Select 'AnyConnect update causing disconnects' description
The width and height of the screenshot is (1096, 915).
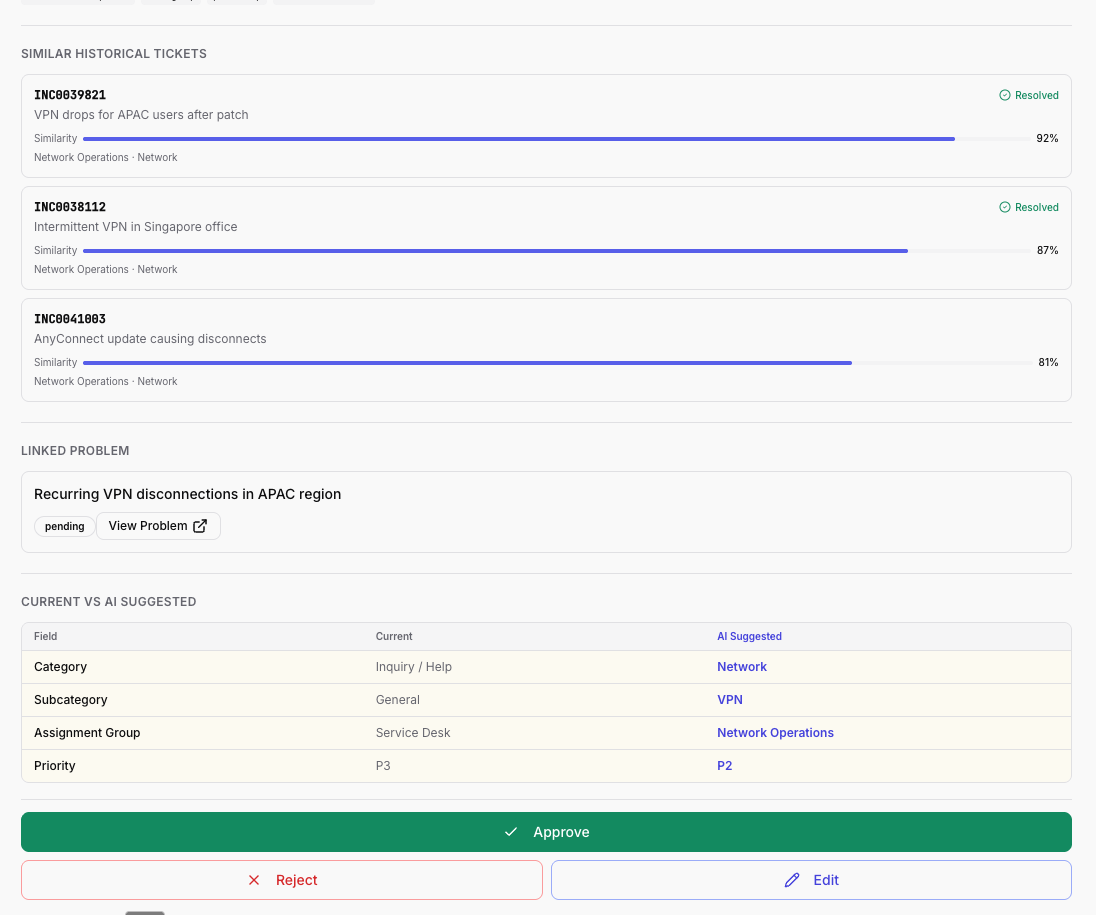click(150, 338)
